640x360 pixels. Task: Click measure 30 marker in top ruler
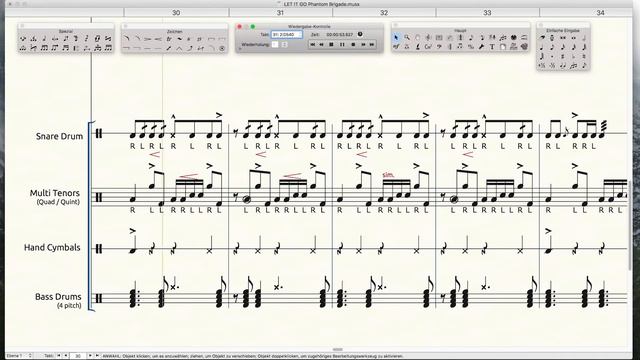[x=176, y=13]
